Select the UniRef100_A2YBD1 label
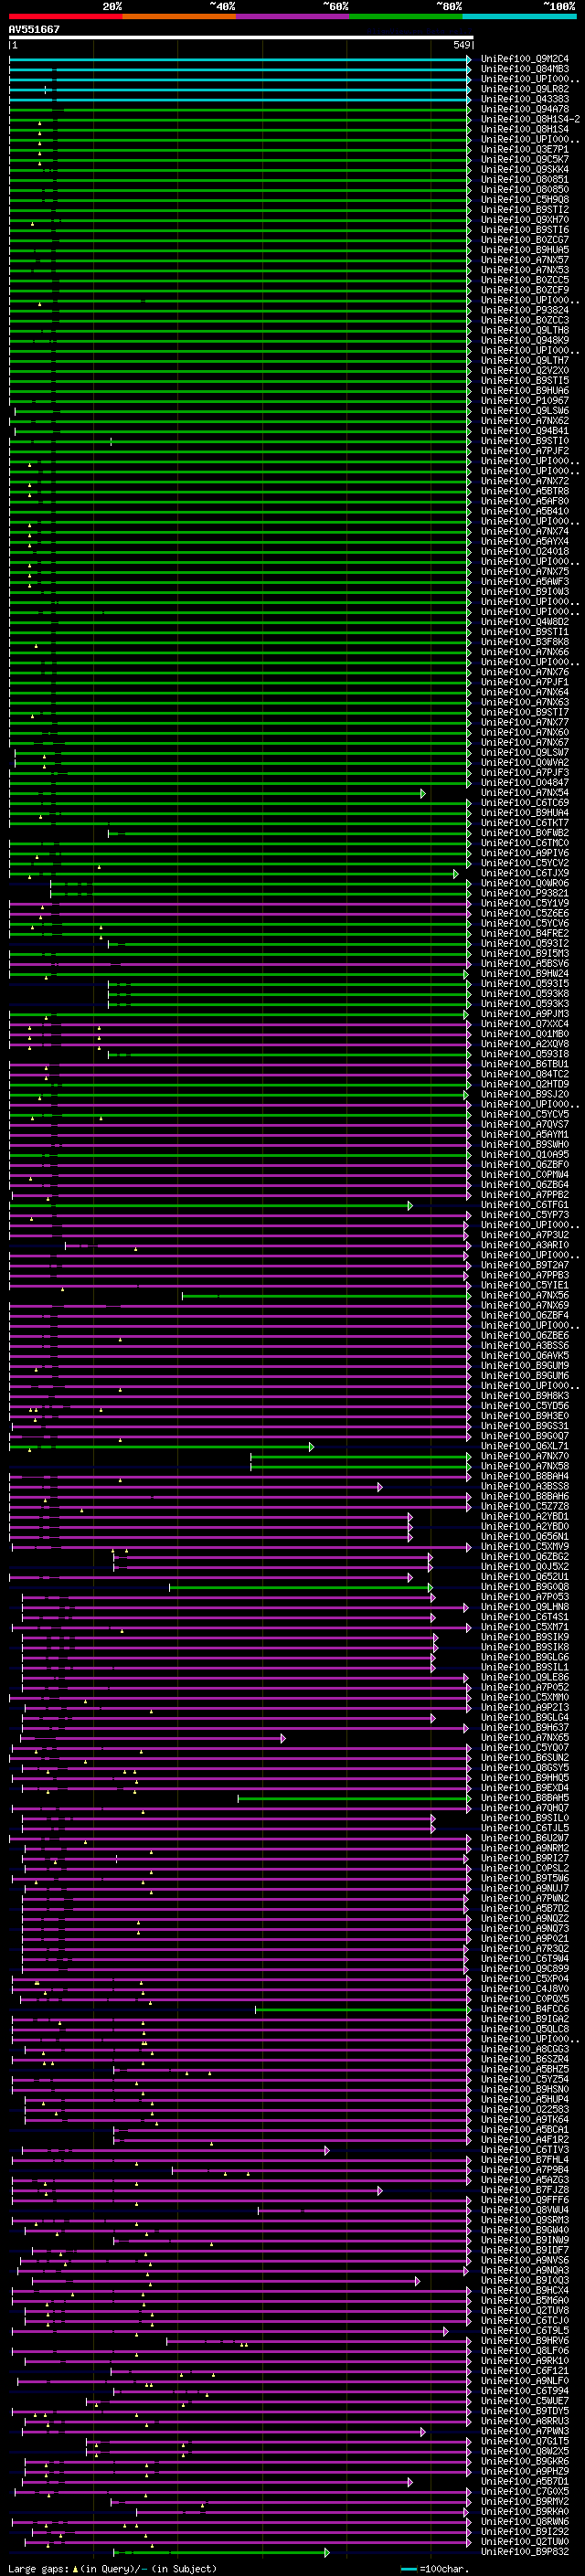585x2576 pixels. tap(525, 1516)
